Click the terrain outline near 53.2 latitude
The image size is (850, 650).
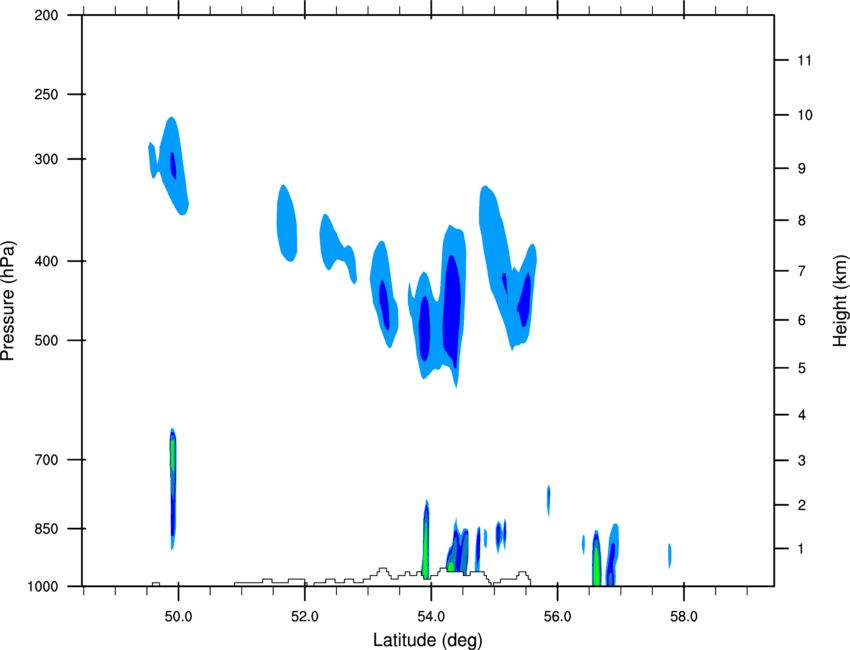[x=383, y=571]
